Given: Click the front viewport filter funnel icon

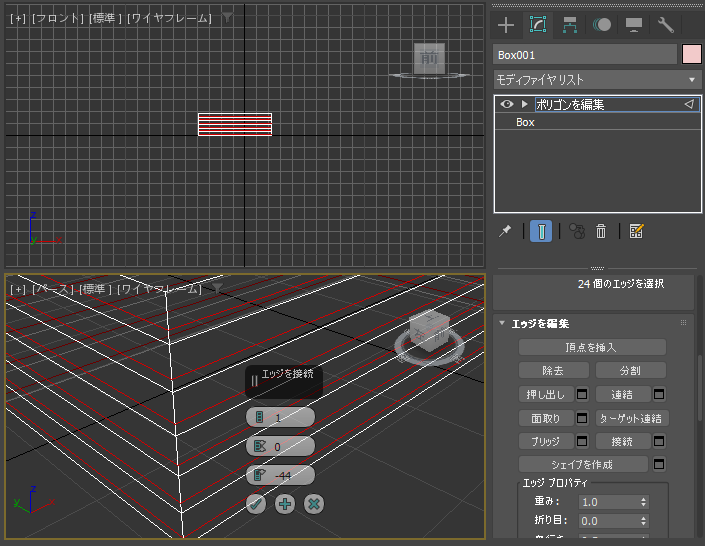Looking at the screenshot, I should 228,18.
